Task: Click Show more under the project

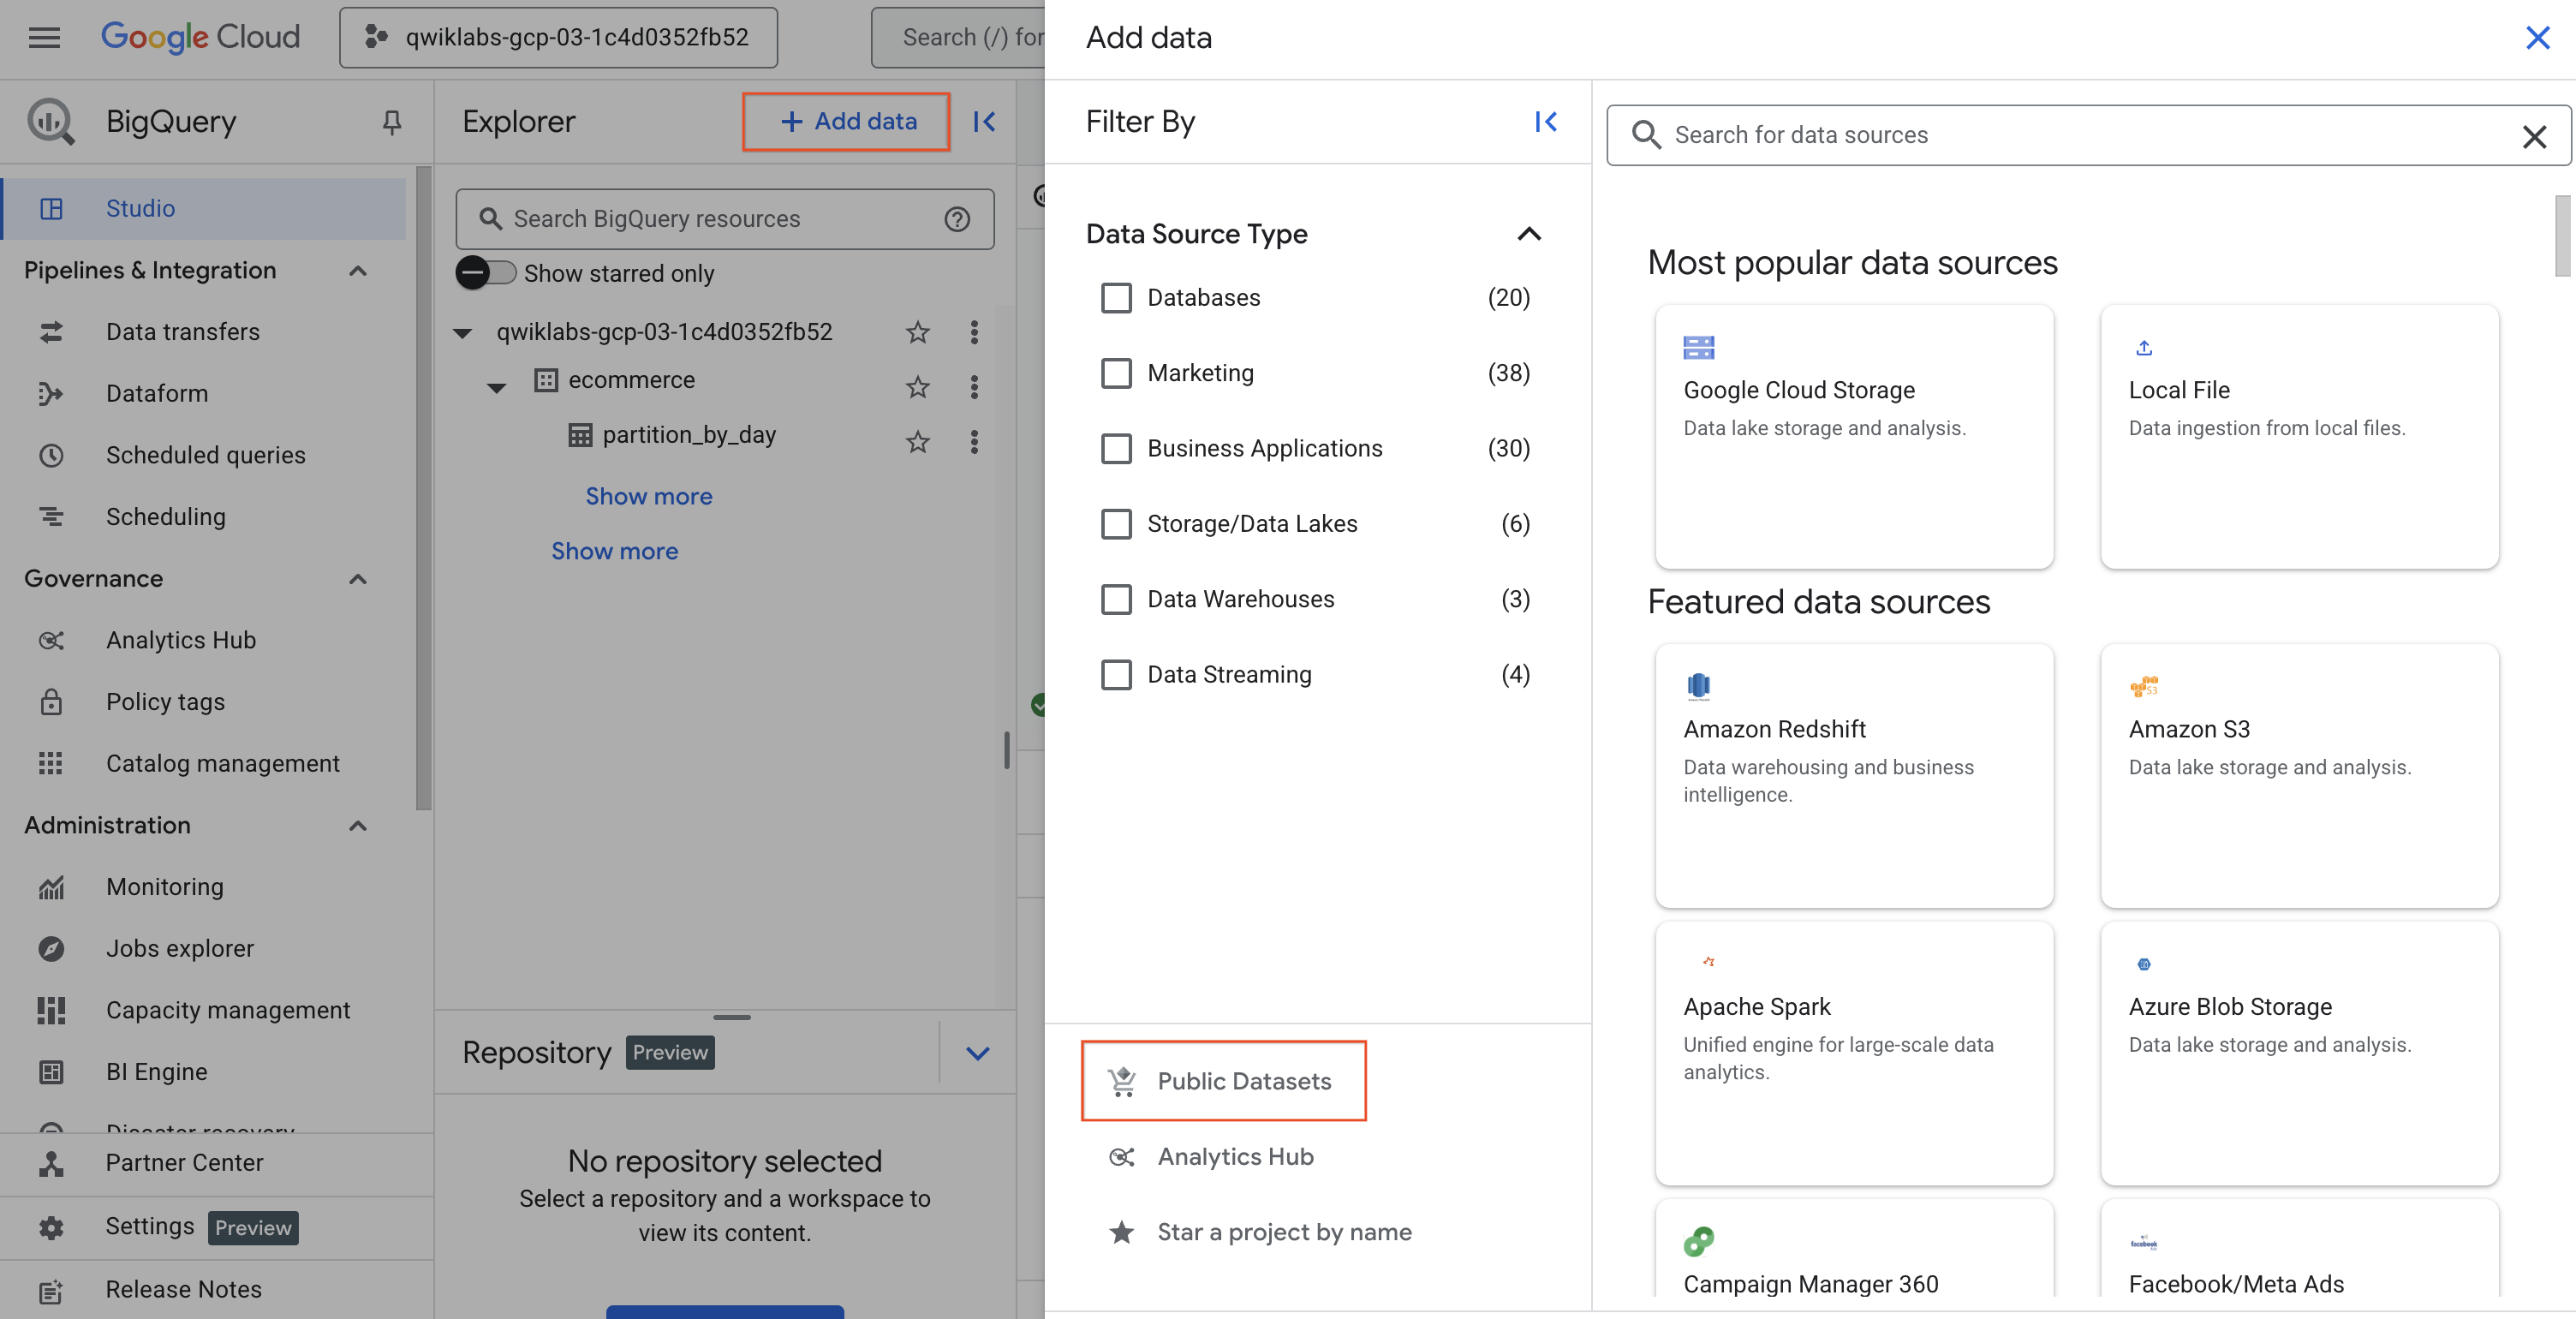Action: (x=615, y=552)
